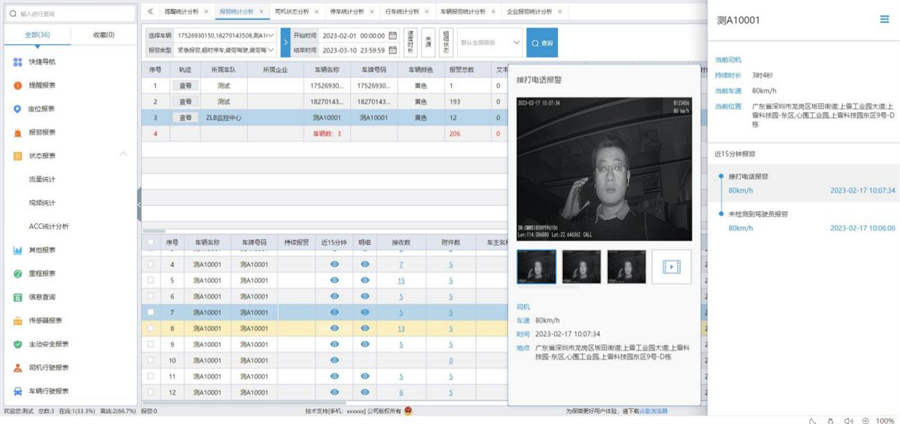Click the blue 查询 search button
This screenshot has width=900, height=424.
coord(542,43)
